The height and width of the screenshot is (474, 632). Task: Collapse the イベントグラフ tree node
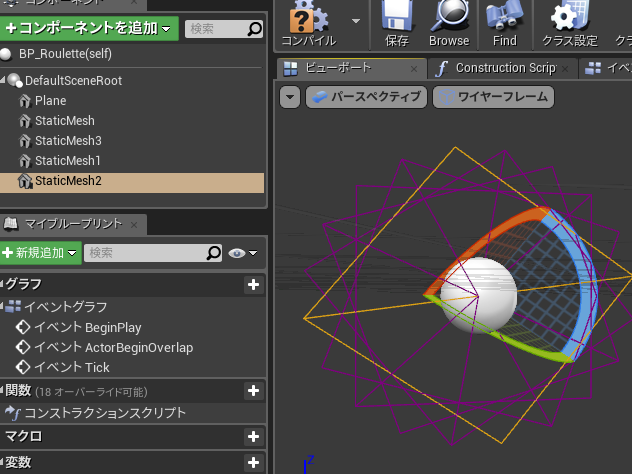tap(2, 306)
